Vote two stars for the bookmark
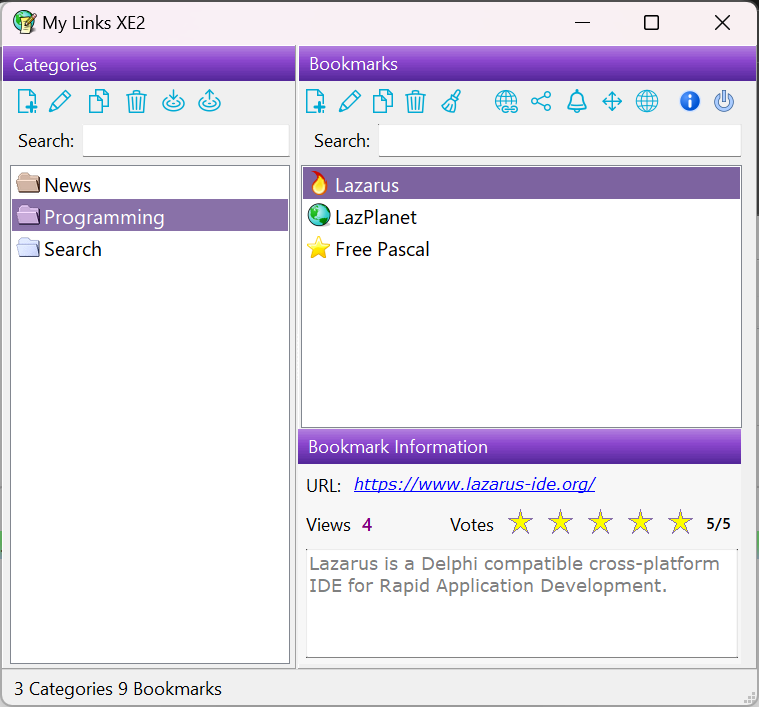 click(560, 522)
